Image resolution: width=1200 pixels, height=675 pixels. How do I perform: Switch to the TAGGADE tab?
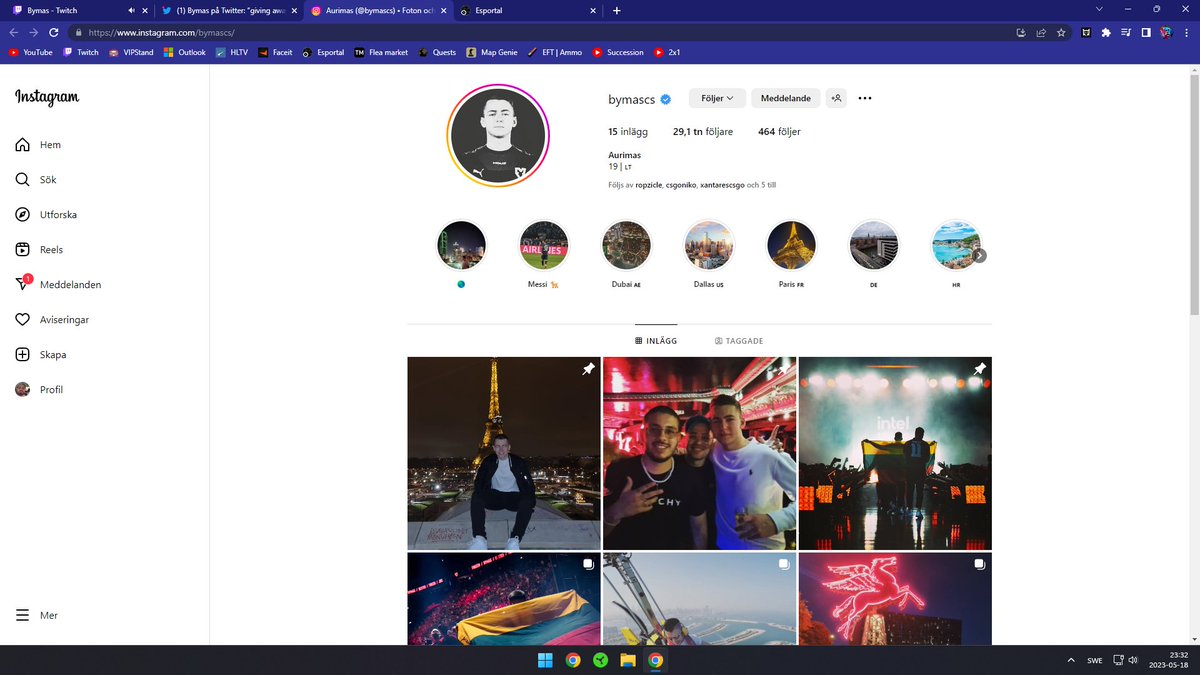[x=739, y=341]
